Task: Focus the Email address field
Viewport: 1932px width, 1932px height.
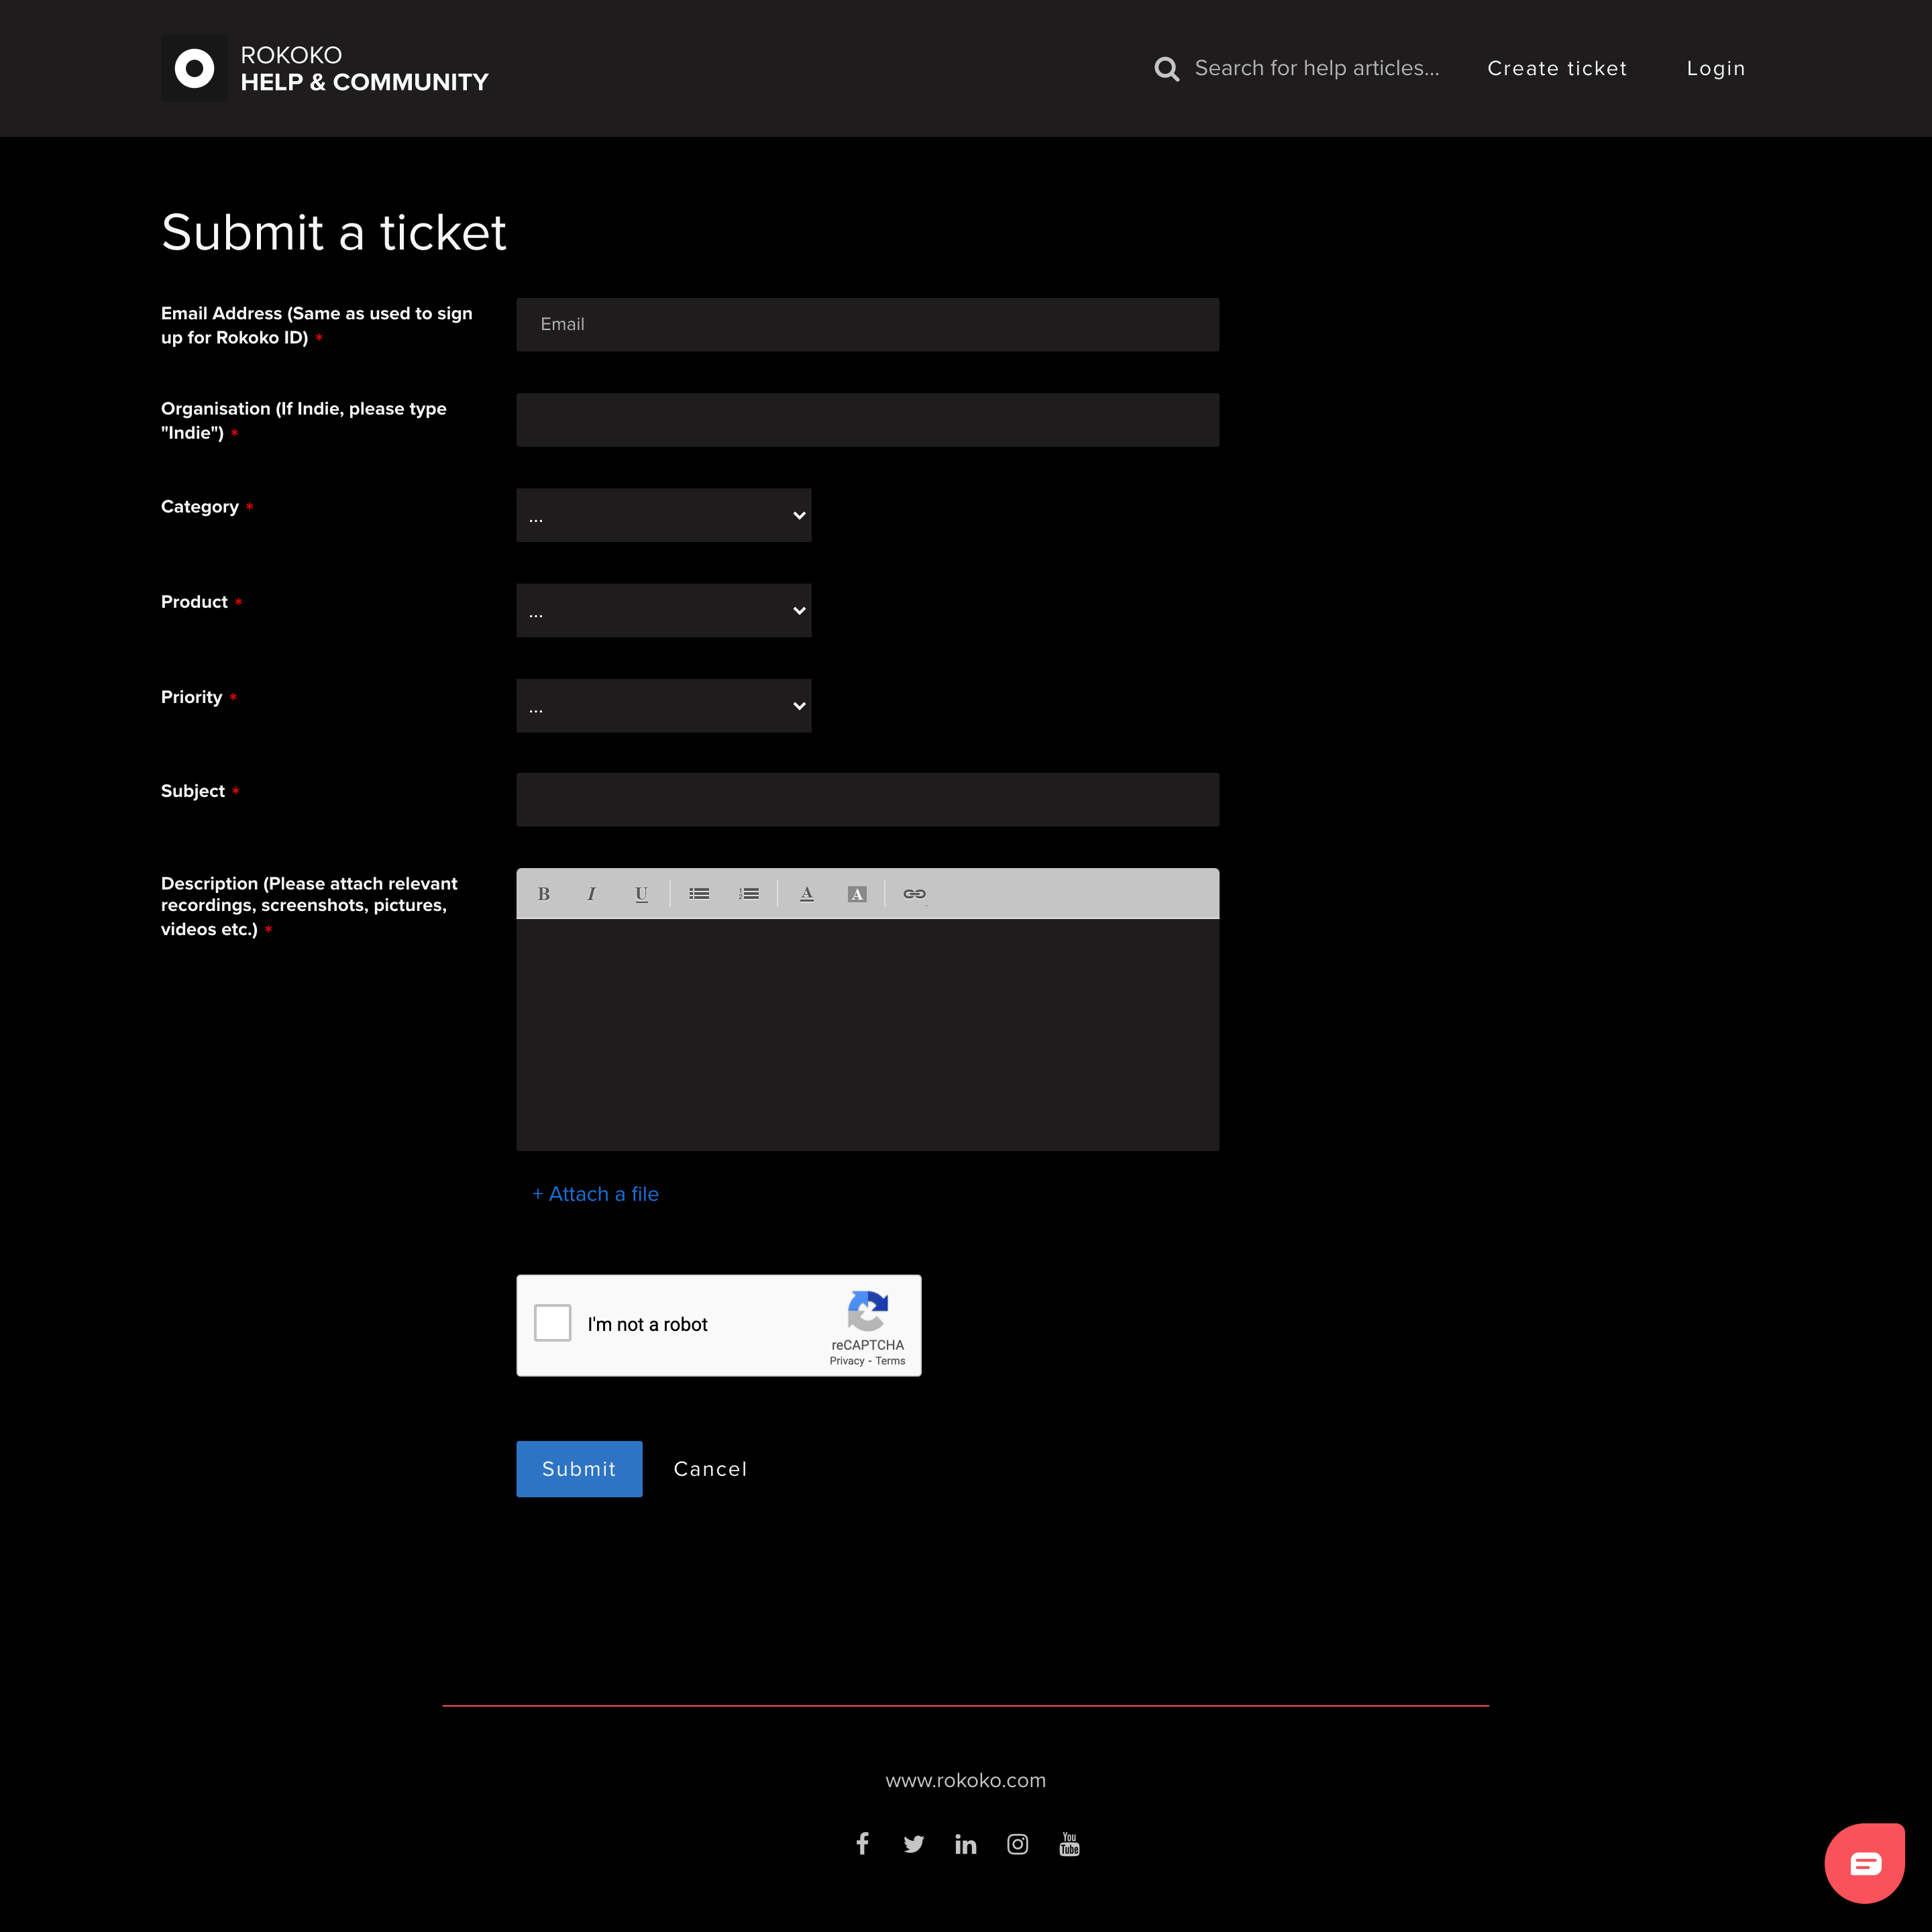Action: 867,324
